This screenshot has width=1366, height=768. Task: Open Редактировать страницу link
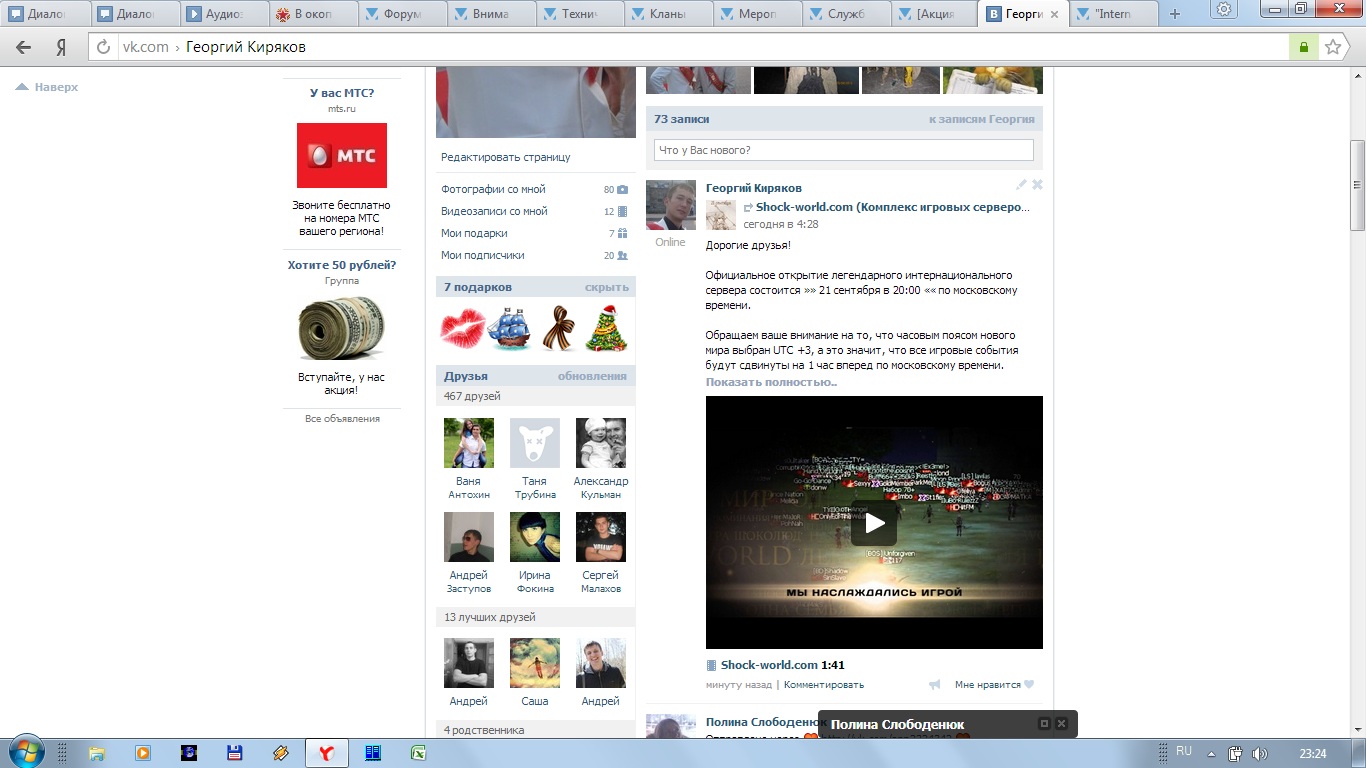point(506,157)
